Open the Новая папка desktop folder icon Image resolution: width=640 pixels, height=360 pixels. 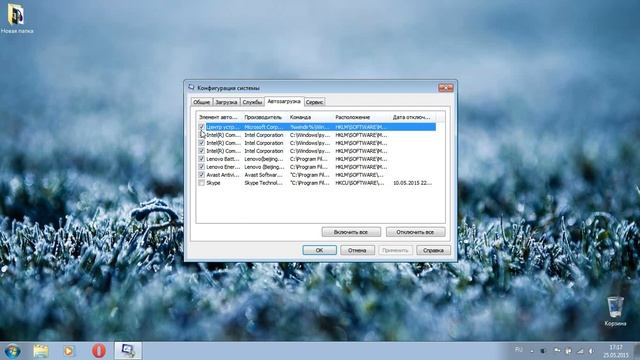tap(16, 18)
